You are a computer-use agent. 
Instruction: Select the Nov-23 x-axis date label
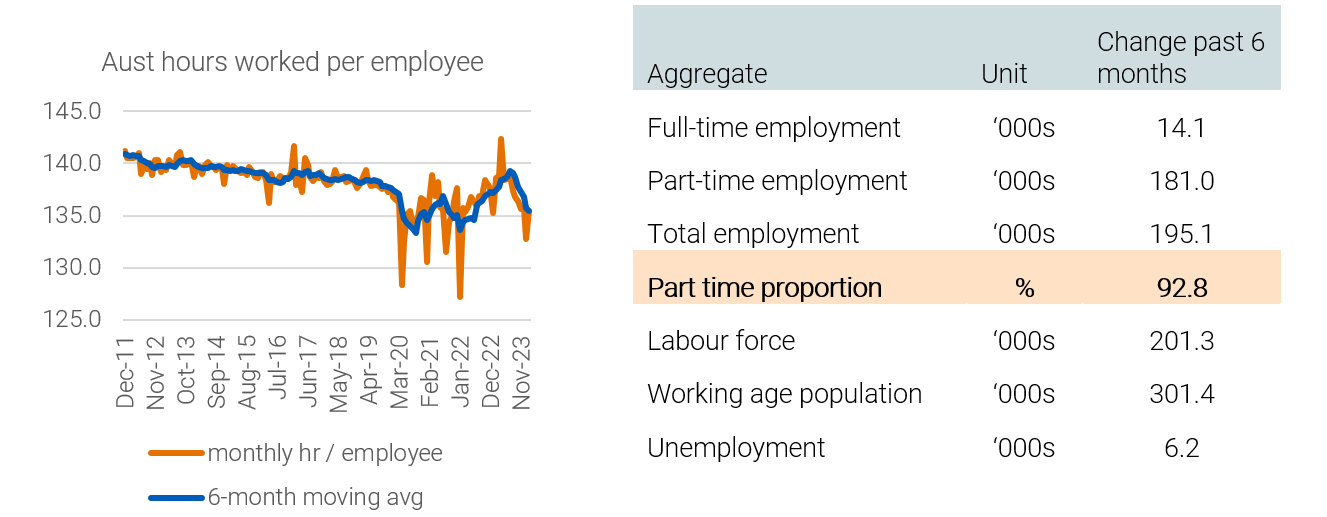point(521,372)
